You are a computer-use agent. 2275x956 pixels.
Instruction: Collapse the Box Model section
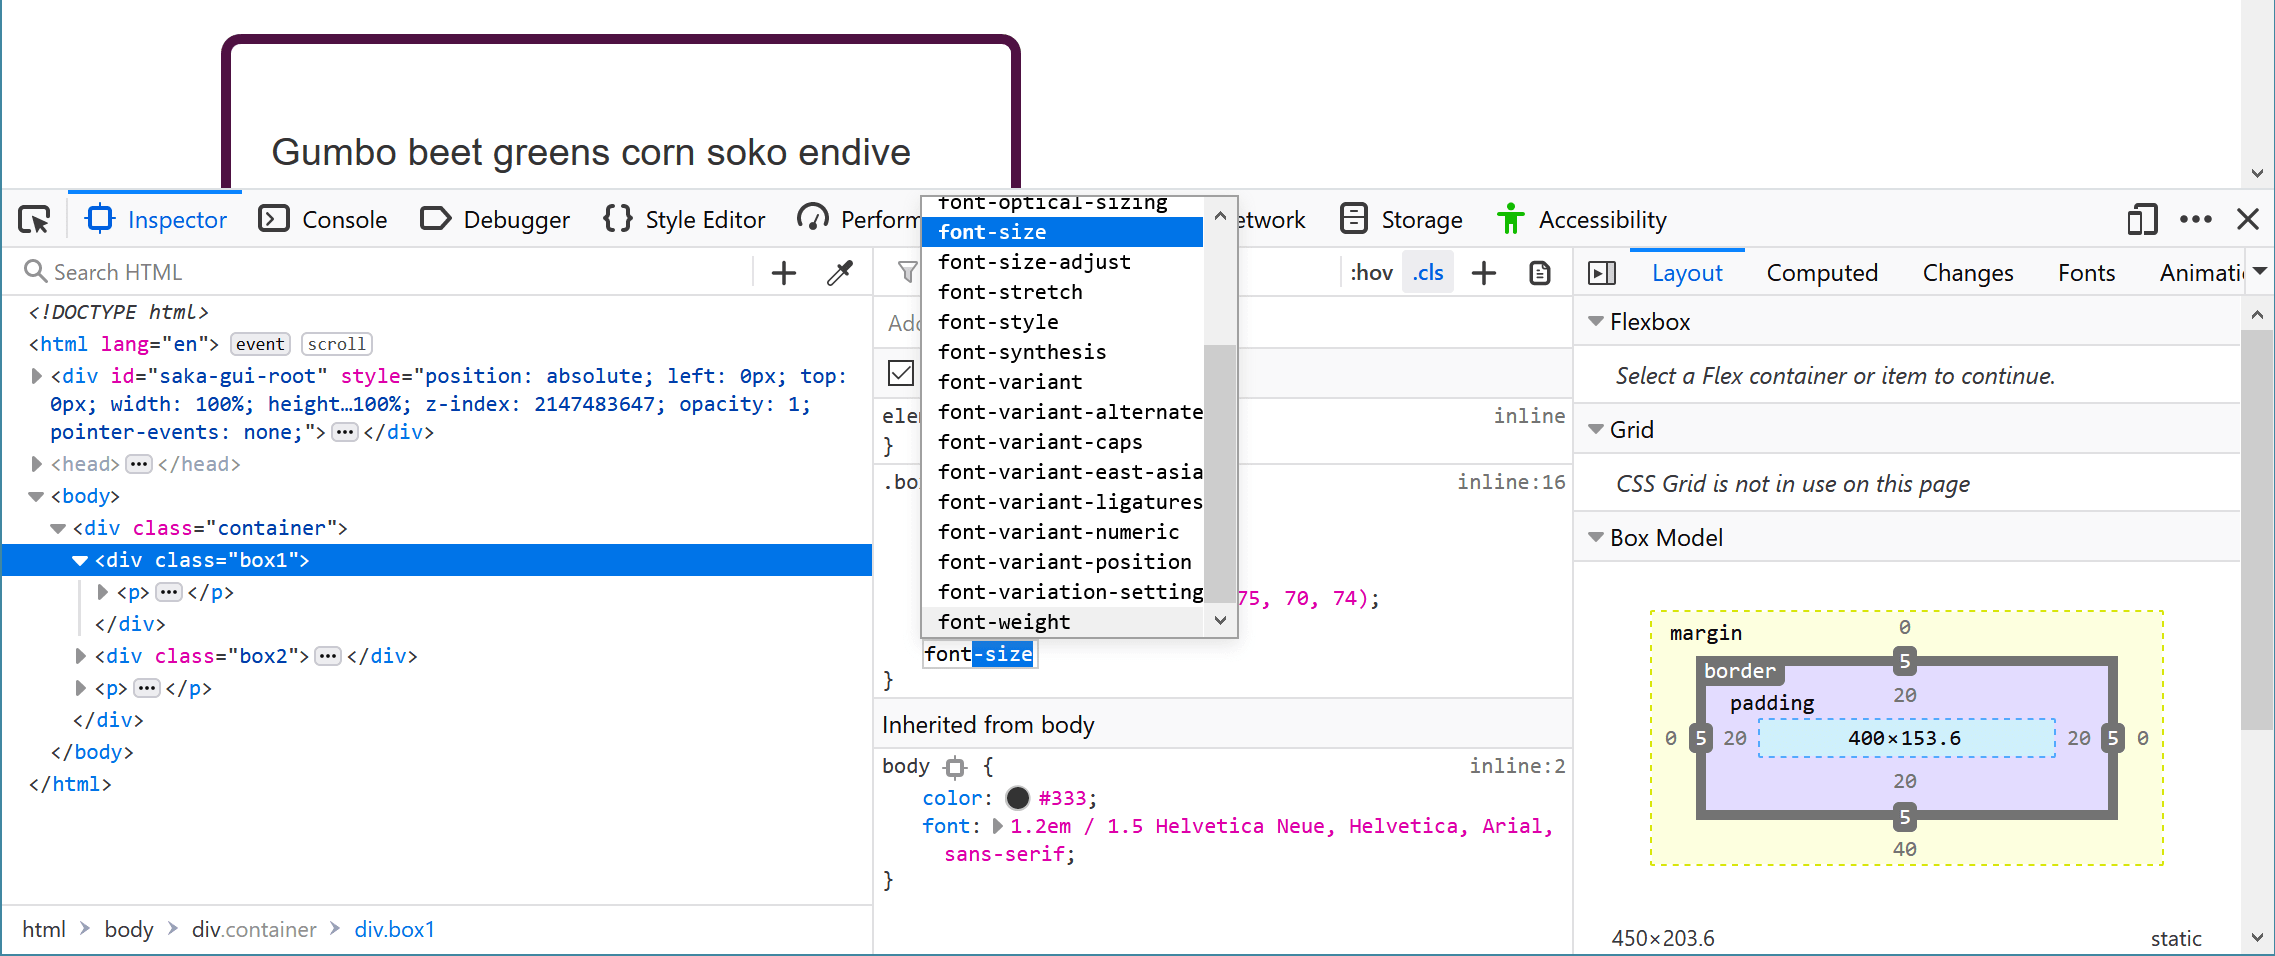1595,537
